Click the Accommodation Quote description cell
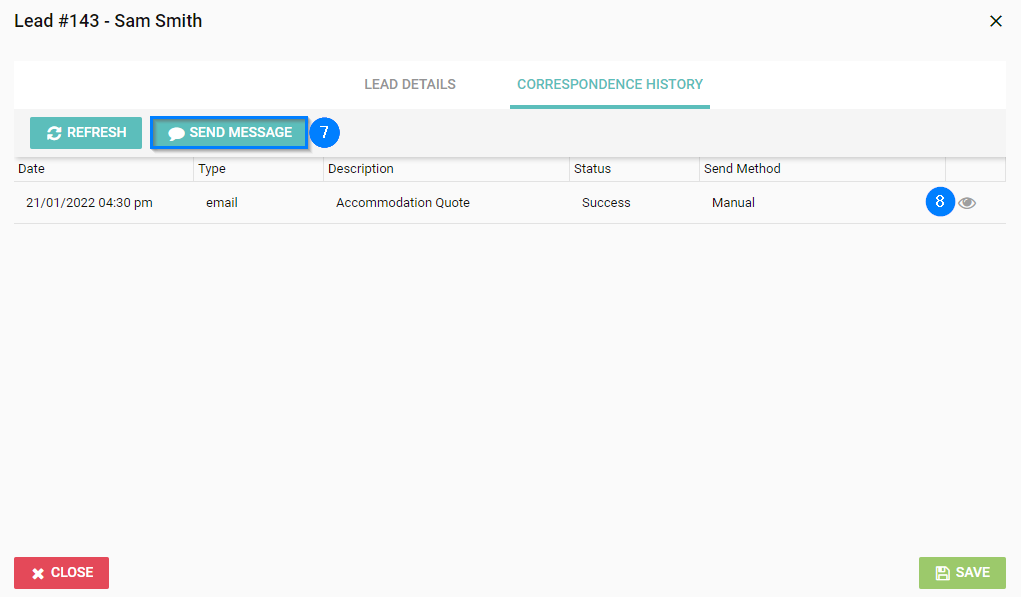This screenshot has height=597, width=1021. [x=403, y=203]
